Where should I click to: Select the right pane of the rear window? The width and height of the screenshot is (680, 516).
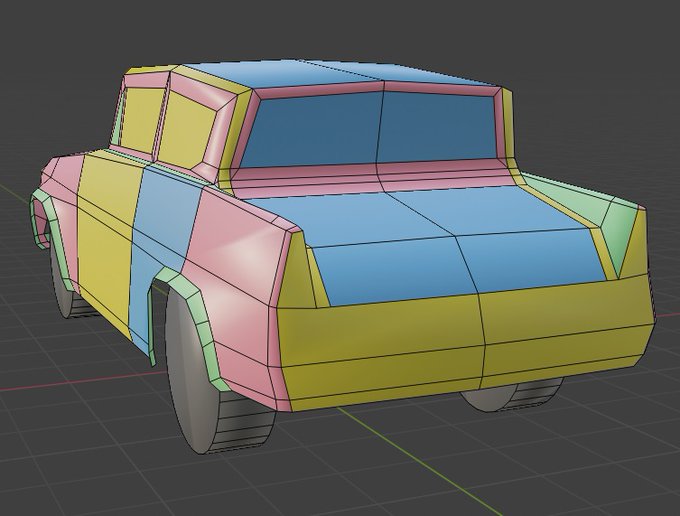[437, 126]
